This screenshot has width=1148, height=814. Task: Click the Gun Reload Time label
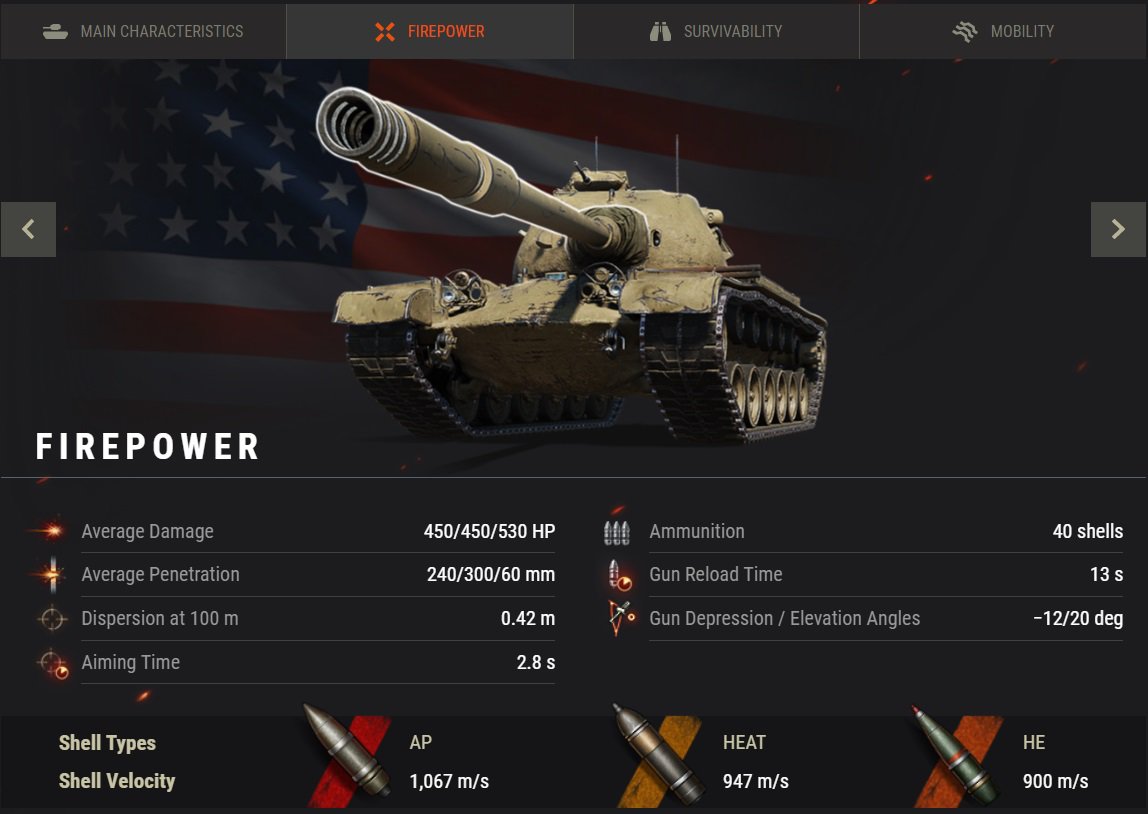[715, 575]
